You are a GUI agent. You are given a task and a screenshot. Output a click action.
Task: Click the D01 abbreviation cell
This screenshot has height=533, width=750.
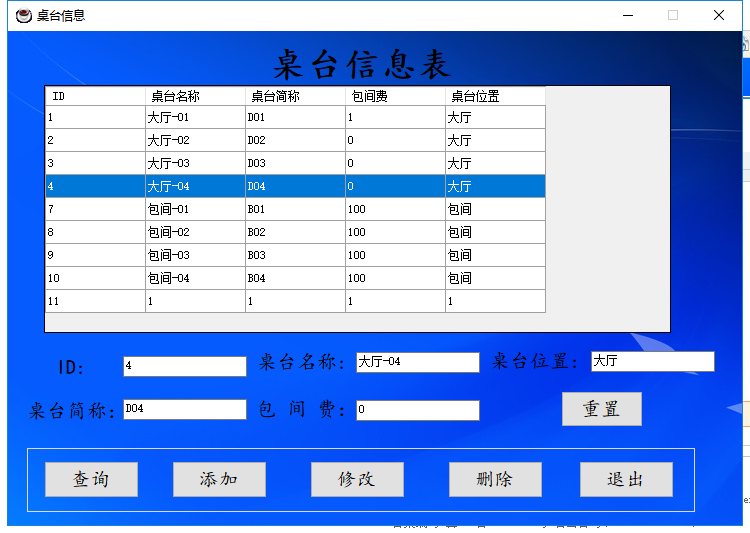(x=295, y=117)
